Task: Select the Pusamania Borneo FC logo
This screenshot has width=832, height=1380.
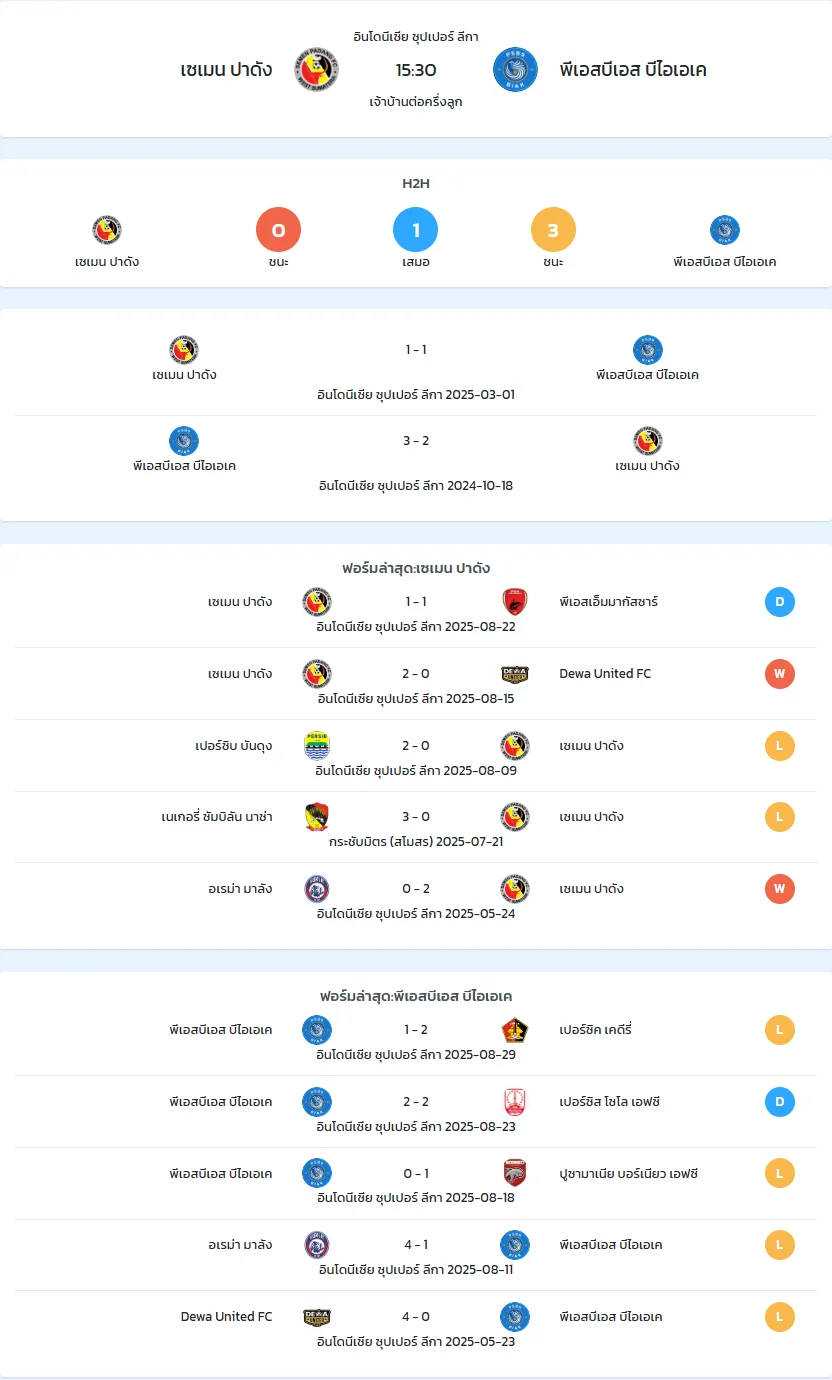Action: coord(515,1173)
